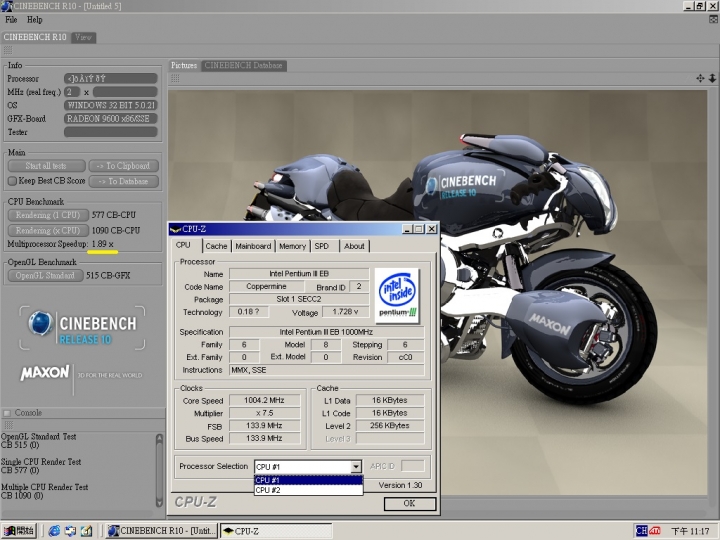Image resolution: width=720 pixels, height=540 pixels.
Task: Enable Keep Best CB Score checkbox
Action: click(x=12, y=181)
